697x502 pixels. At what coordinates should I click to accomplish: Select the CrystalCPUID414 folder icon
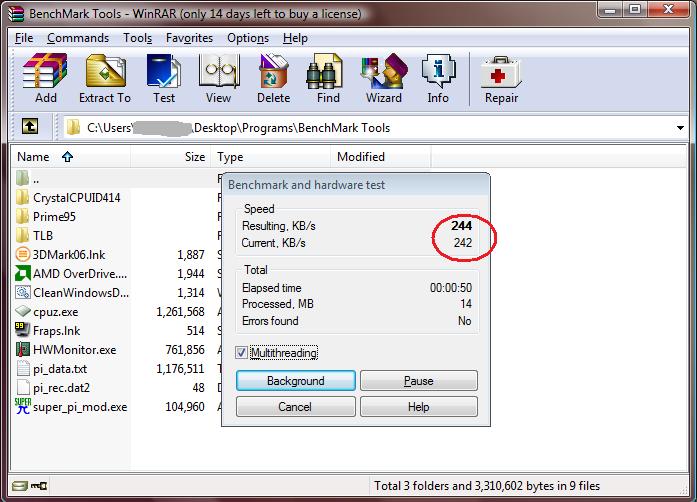(x=23, y=197)
